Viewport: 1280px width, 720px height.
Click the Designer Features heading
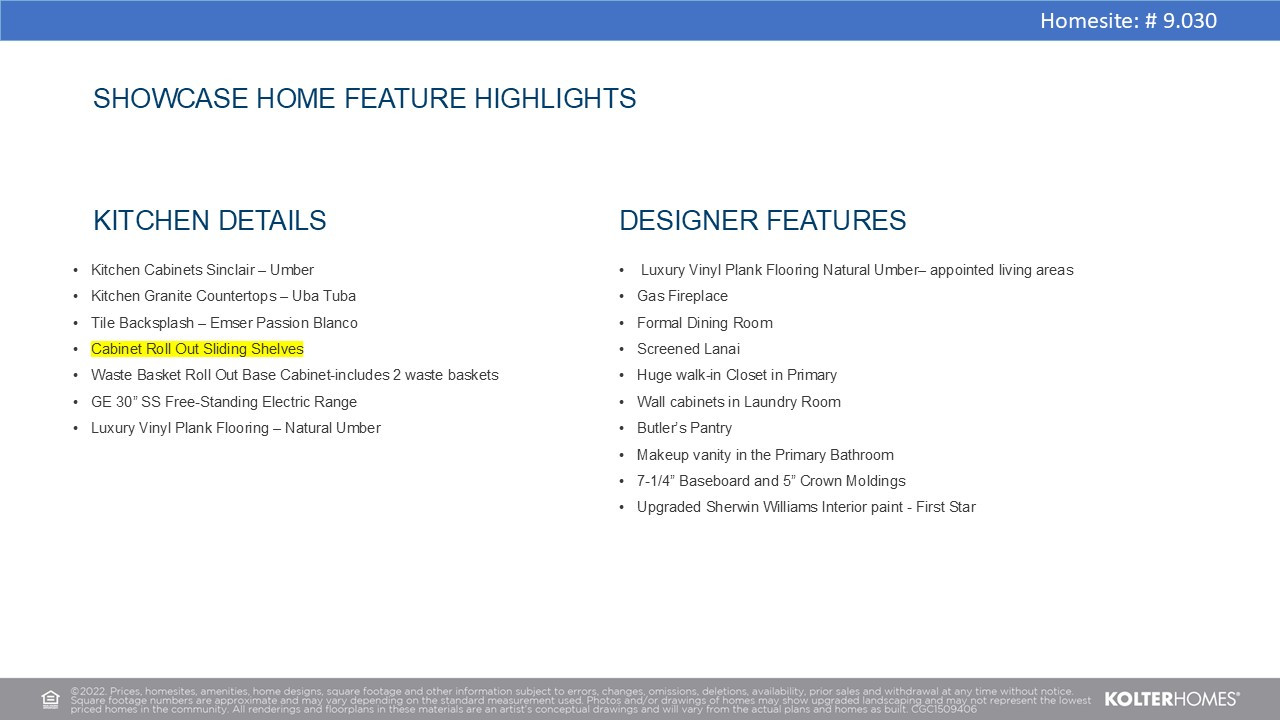coord(762,221)
